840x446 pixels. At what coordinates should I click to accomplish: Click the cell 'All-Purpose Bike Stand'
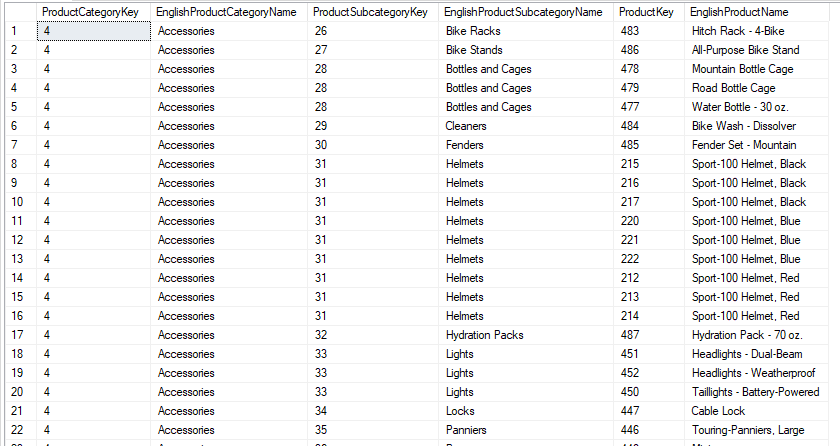[x=756, y=50]
